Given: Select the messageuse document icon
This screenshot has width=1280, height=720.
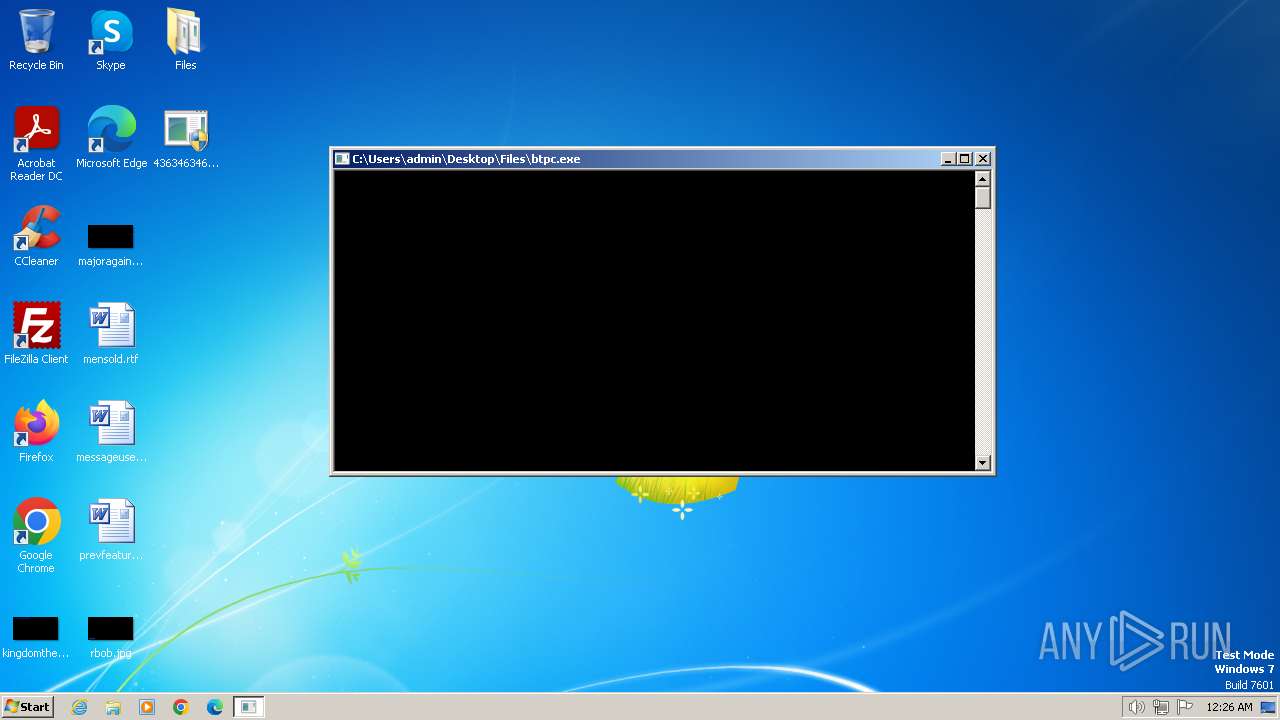Looking at the screenshot, I should 111,431.
